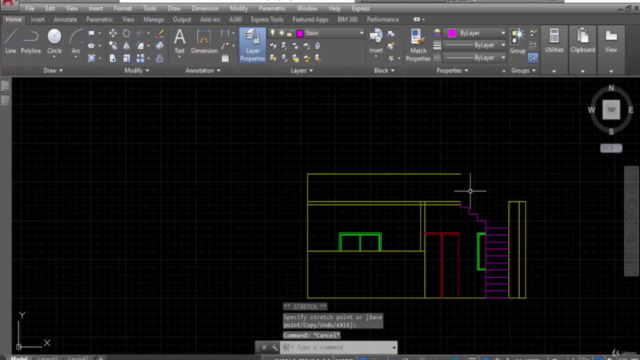Viewport: 640px width, 360px height.
Task: Click the command line customize wrench
Action: pos(274,347)
